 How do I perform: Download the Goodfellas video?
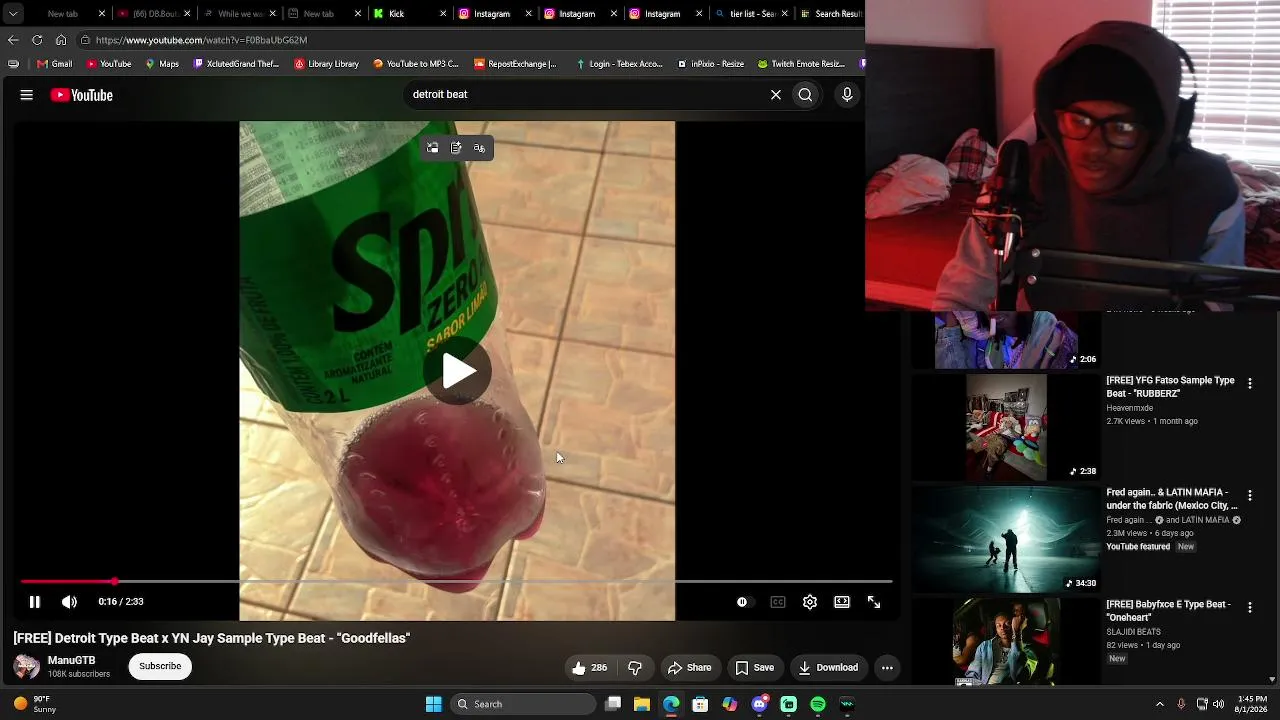pyautogui.click(x=828, y=668)
